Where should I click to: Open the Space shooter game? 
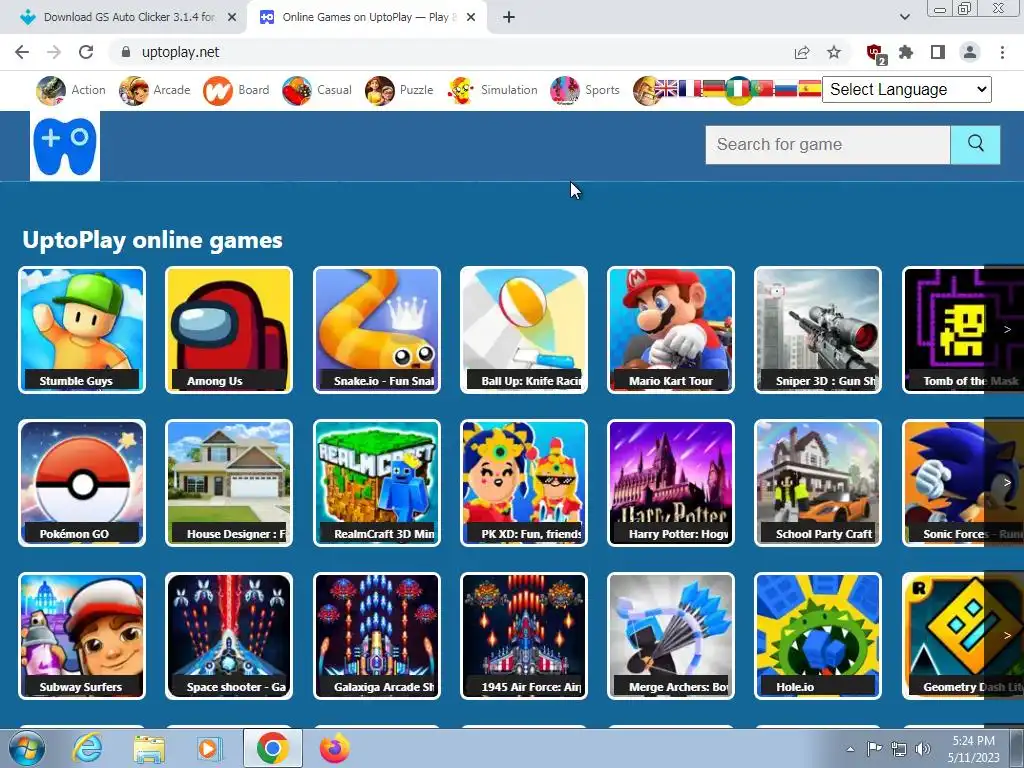(229, 636)
